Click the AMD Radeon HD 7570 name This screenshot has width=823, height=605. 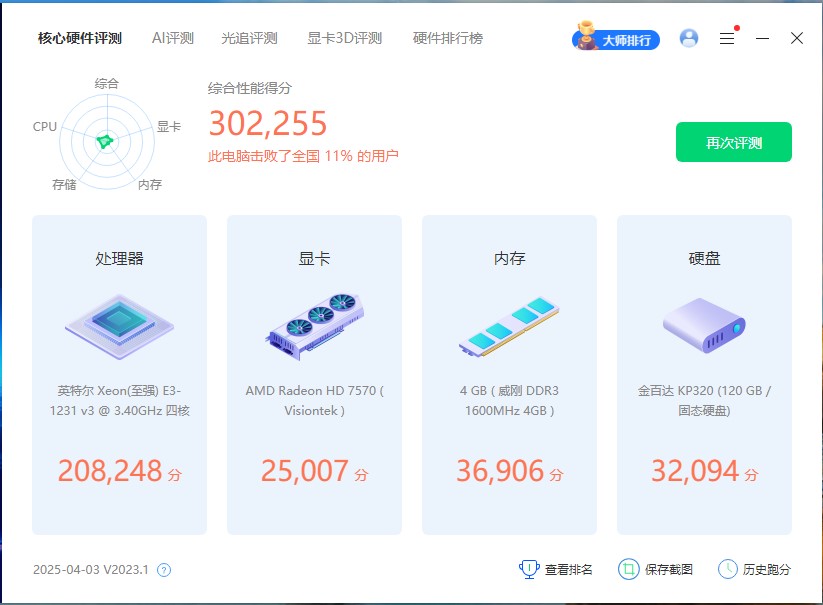click(314, 400)
